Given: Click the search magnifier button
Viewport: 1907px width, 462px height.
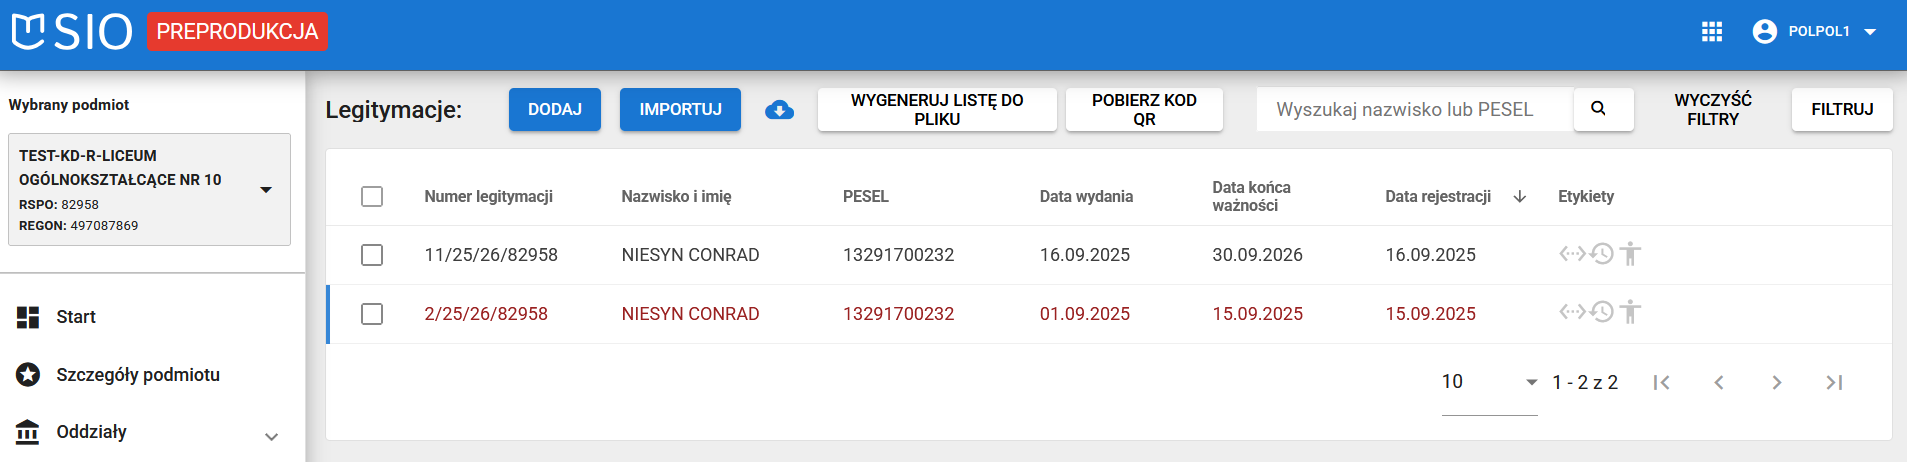Looking at the screenshot, I should coord(1598,109).
